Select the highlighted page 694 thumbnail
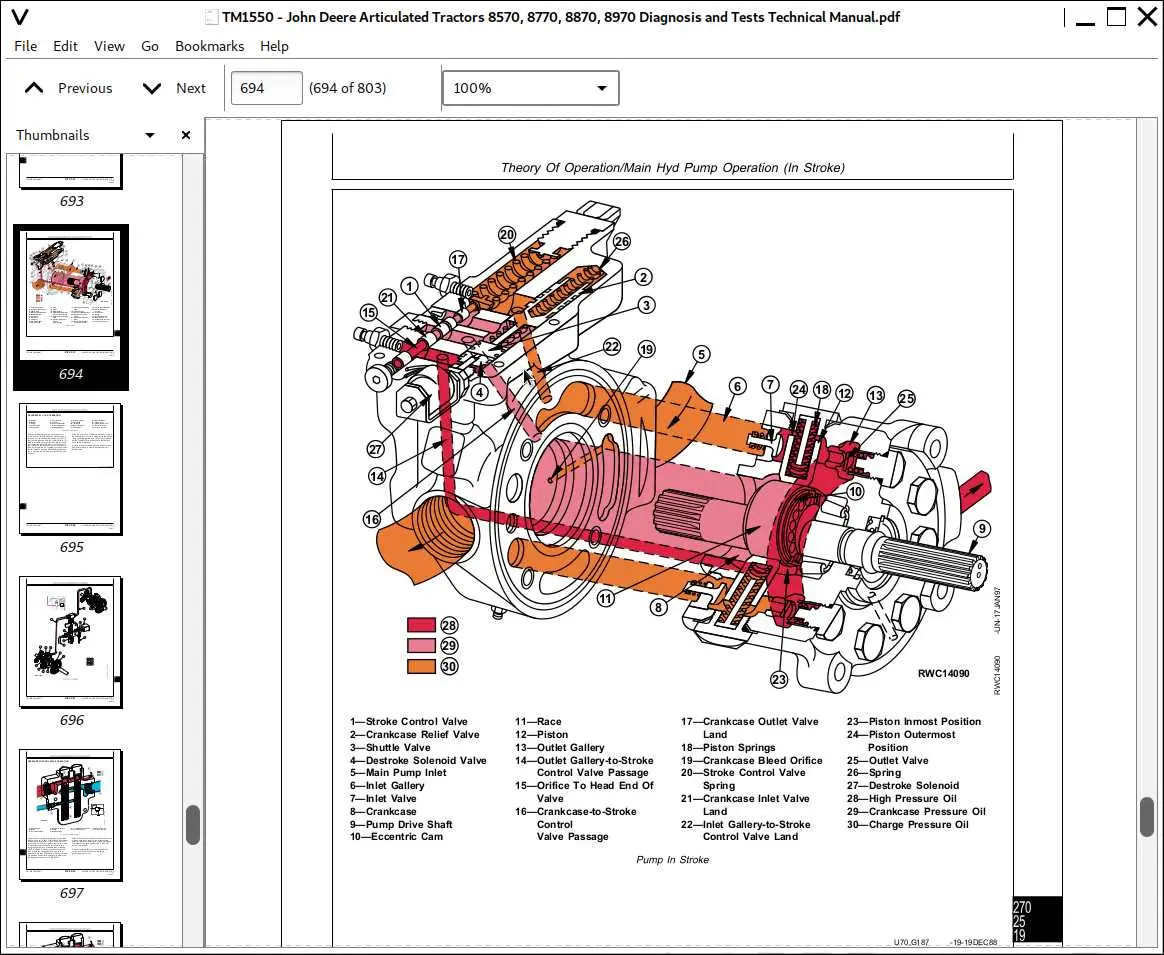 click(71, 296)
